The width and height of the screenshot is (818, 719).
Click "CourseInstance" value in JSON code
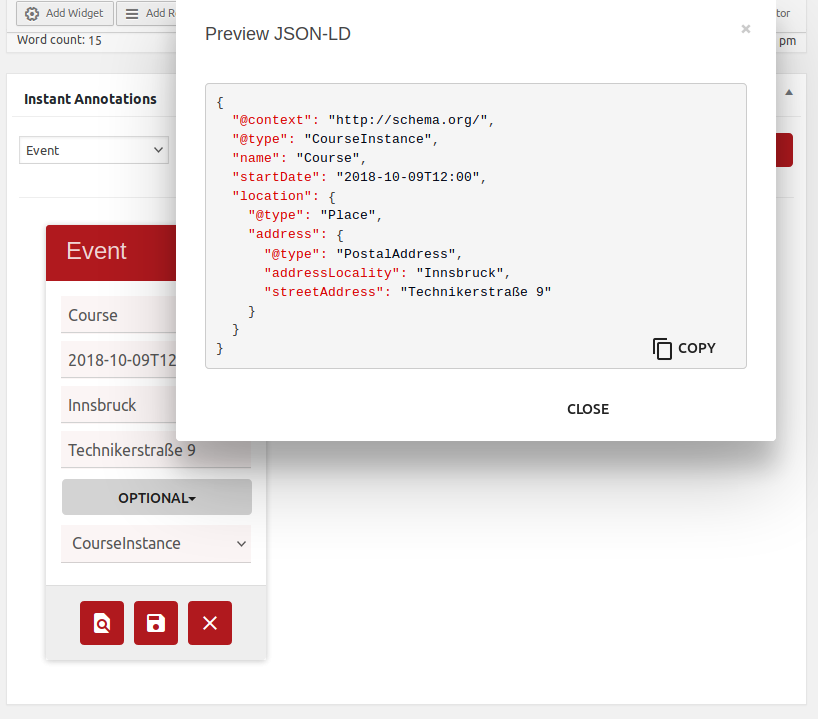tap(368, 139)
